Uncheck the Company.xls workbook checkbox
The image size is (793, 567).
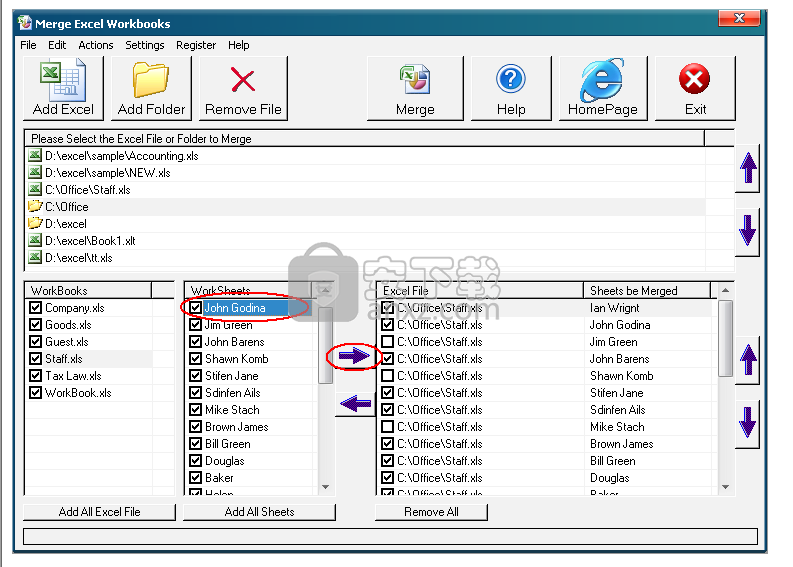pos(36,308)
